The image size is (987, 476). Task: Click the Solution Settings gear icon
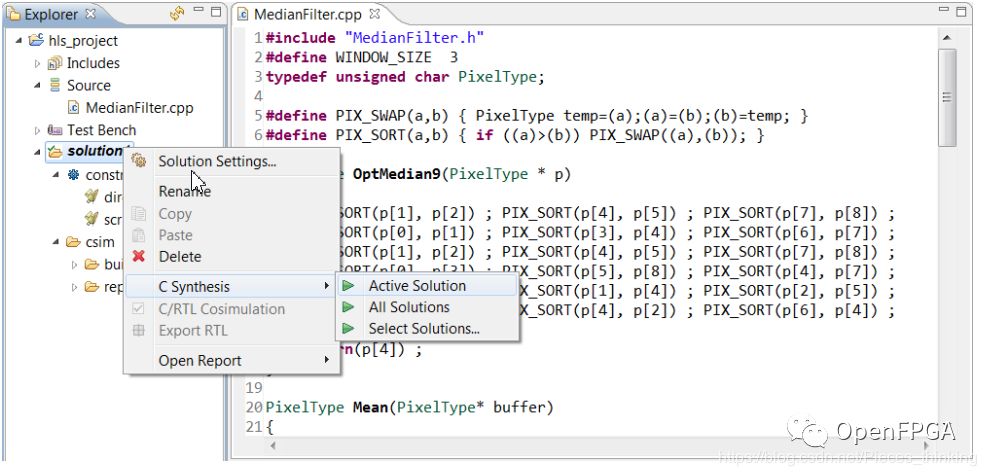138,161
